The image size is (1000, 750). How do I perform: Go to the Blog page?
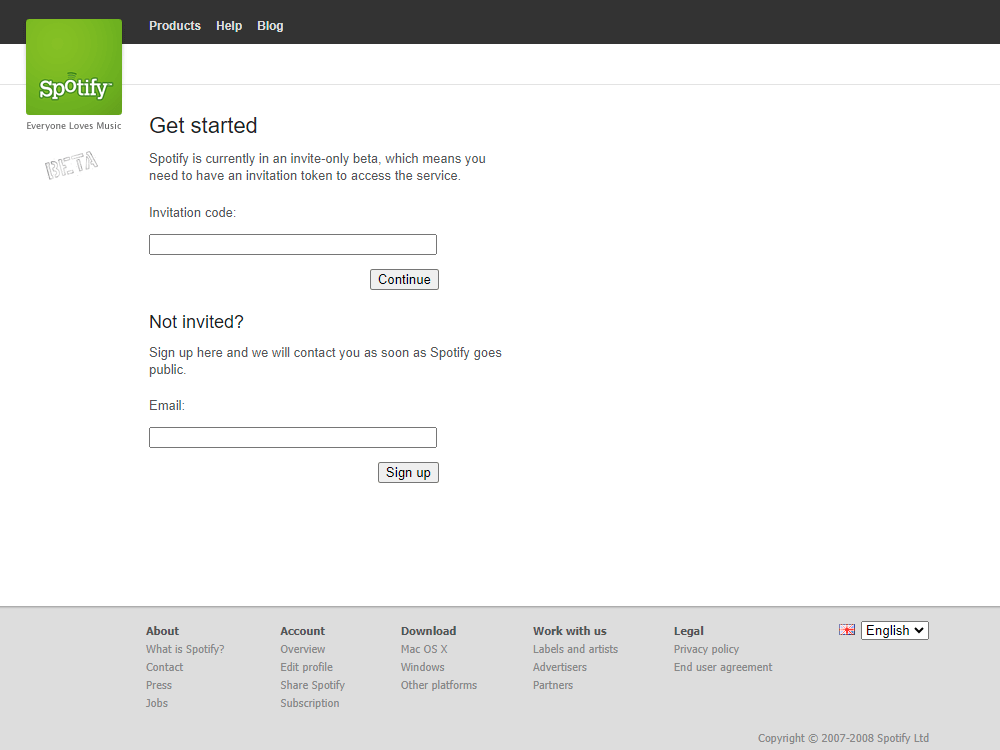tap(270, 26)
